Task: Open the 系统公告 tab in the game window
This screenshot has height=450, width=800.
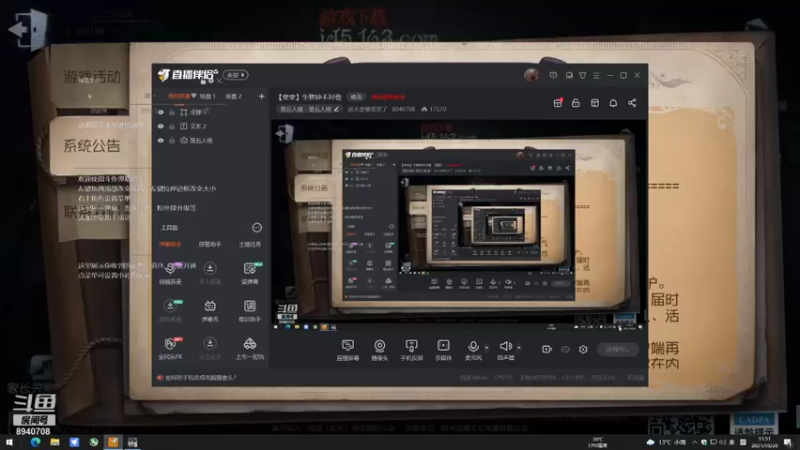Action: [x=92, y=146]
